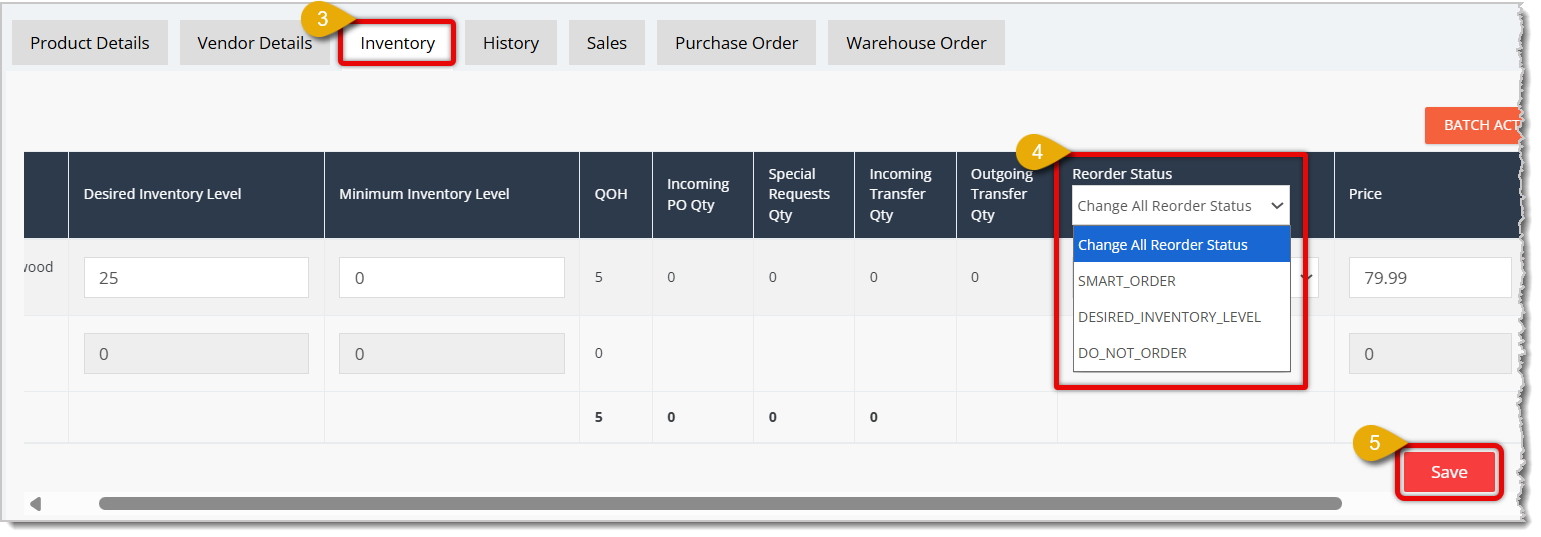Click Desired Inventory Level field showing 25
The height and width of the screenshot is (537, 1541).
point(196,277)
